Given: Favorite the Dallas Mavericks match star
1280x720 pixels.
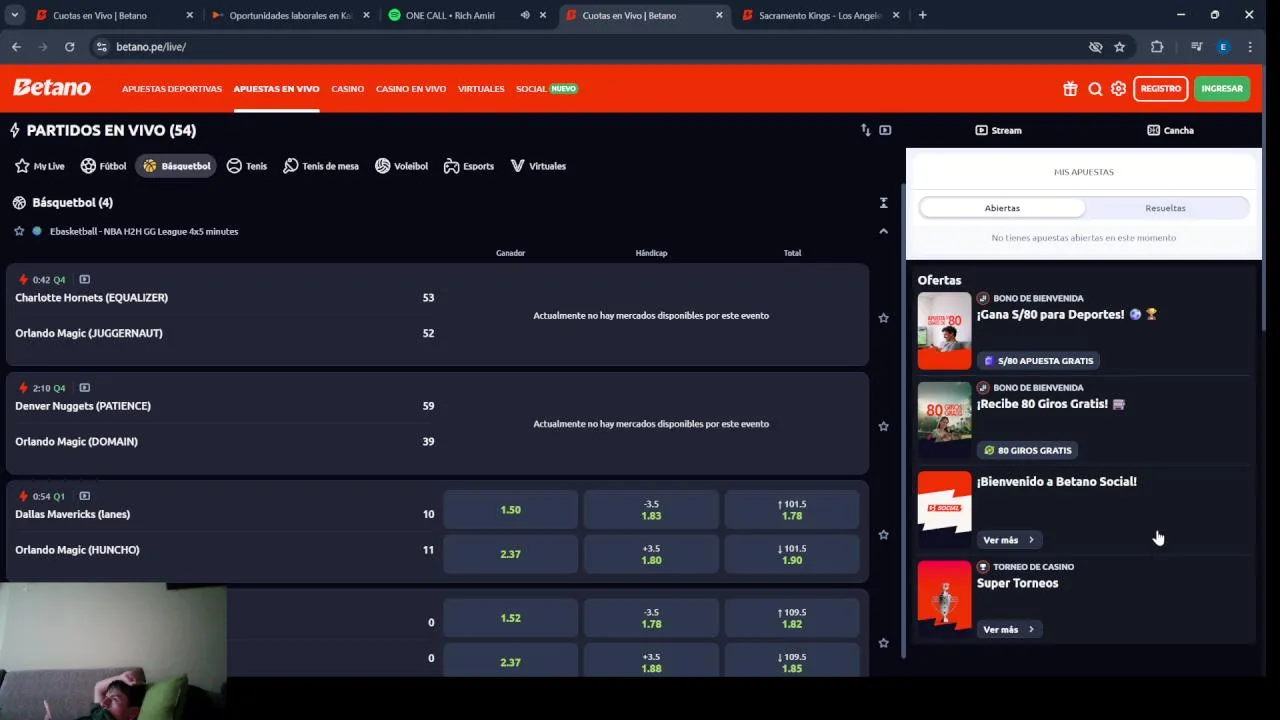Looking at the screenshot, I should 883,535.
